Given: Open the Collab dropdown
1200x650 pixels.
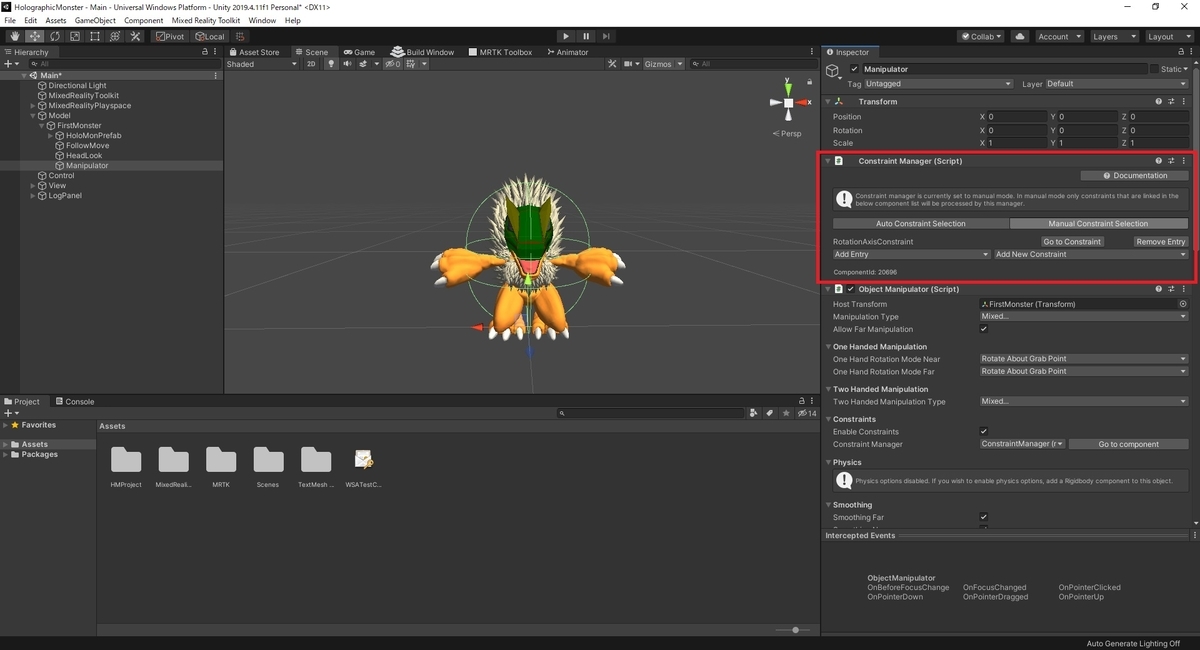Looking at the screenshot, I should [982, 36].
